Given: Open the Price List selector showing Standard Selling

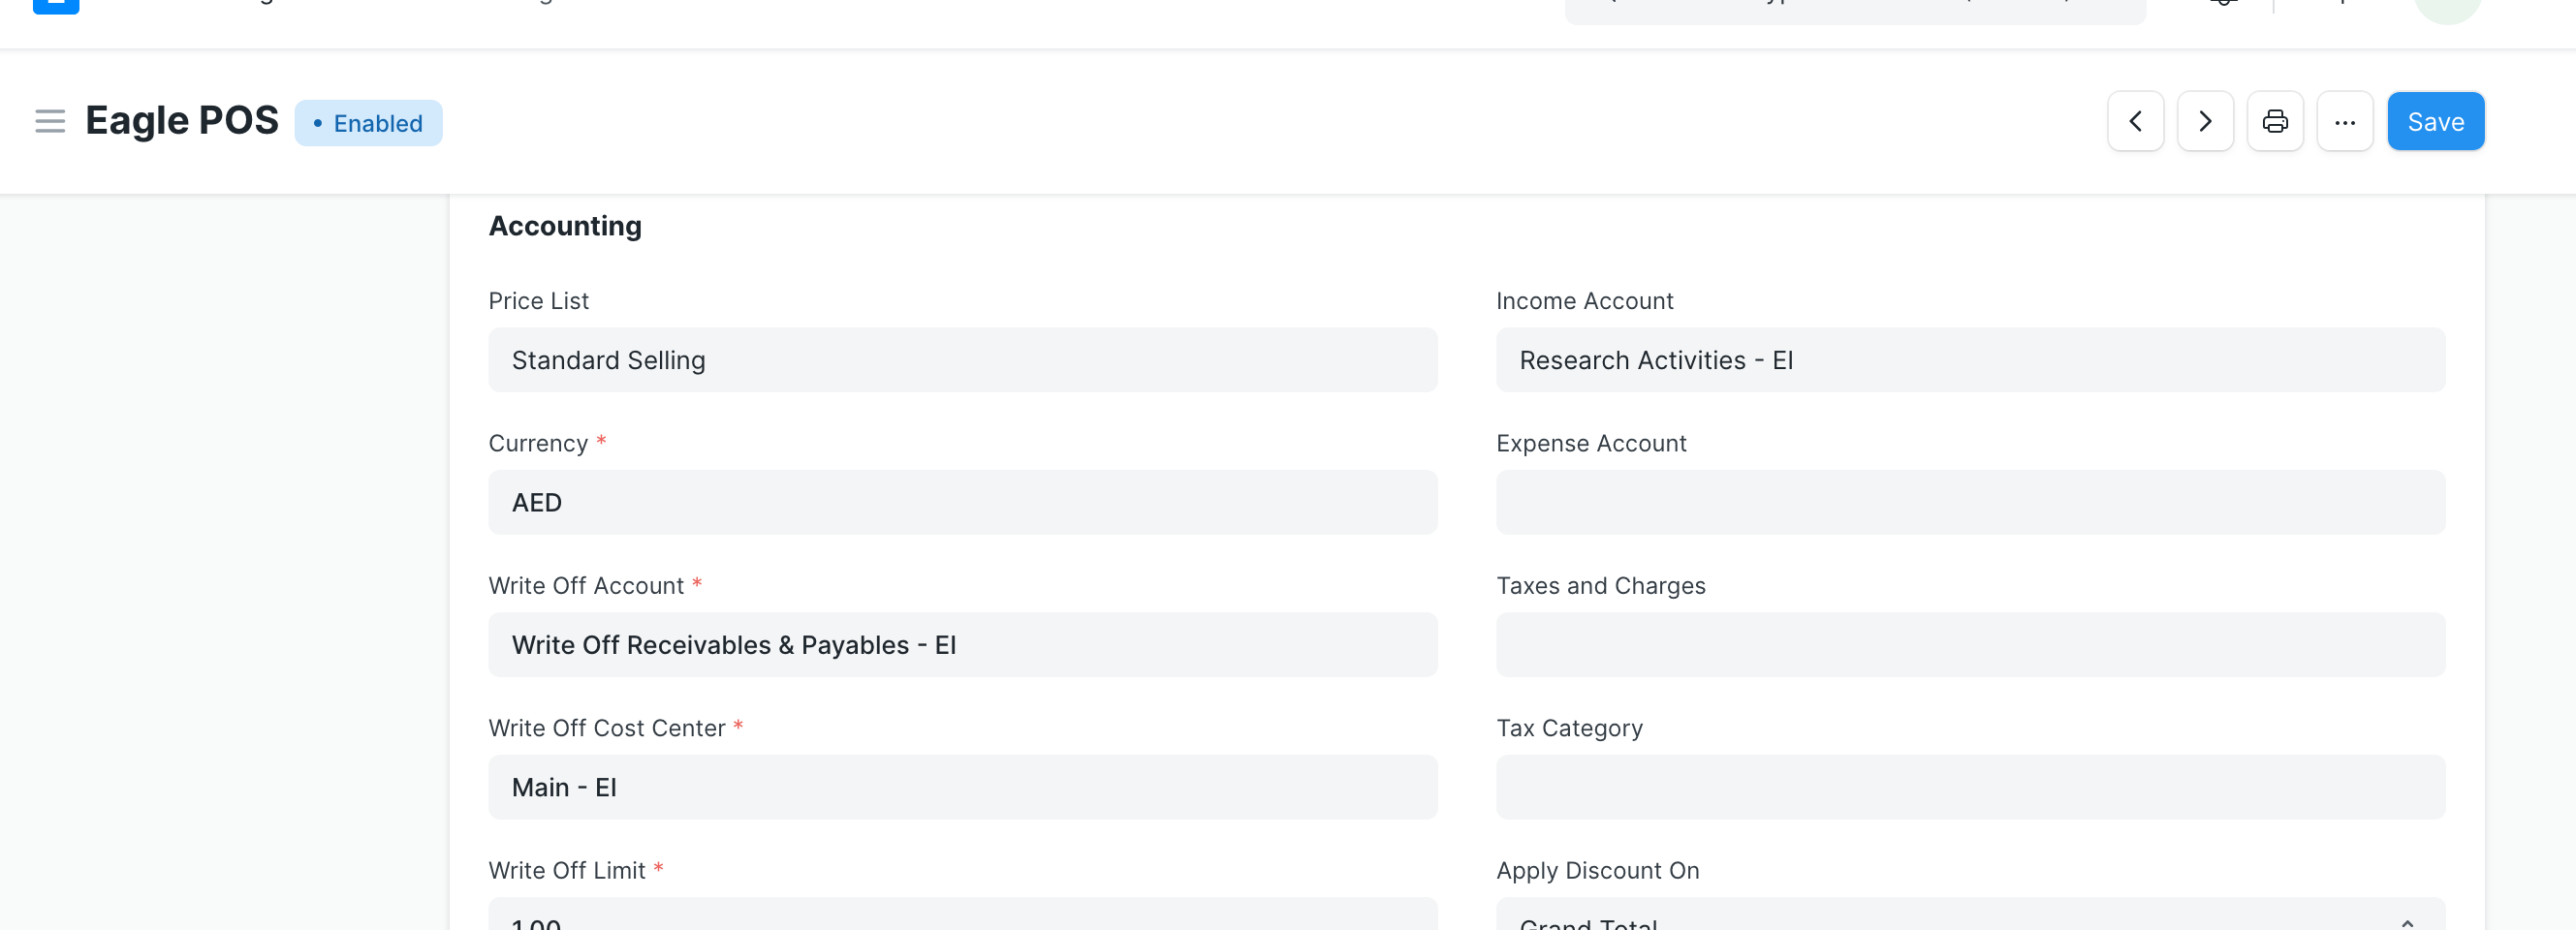Looking at the screenshot, I should coord(962,360).
